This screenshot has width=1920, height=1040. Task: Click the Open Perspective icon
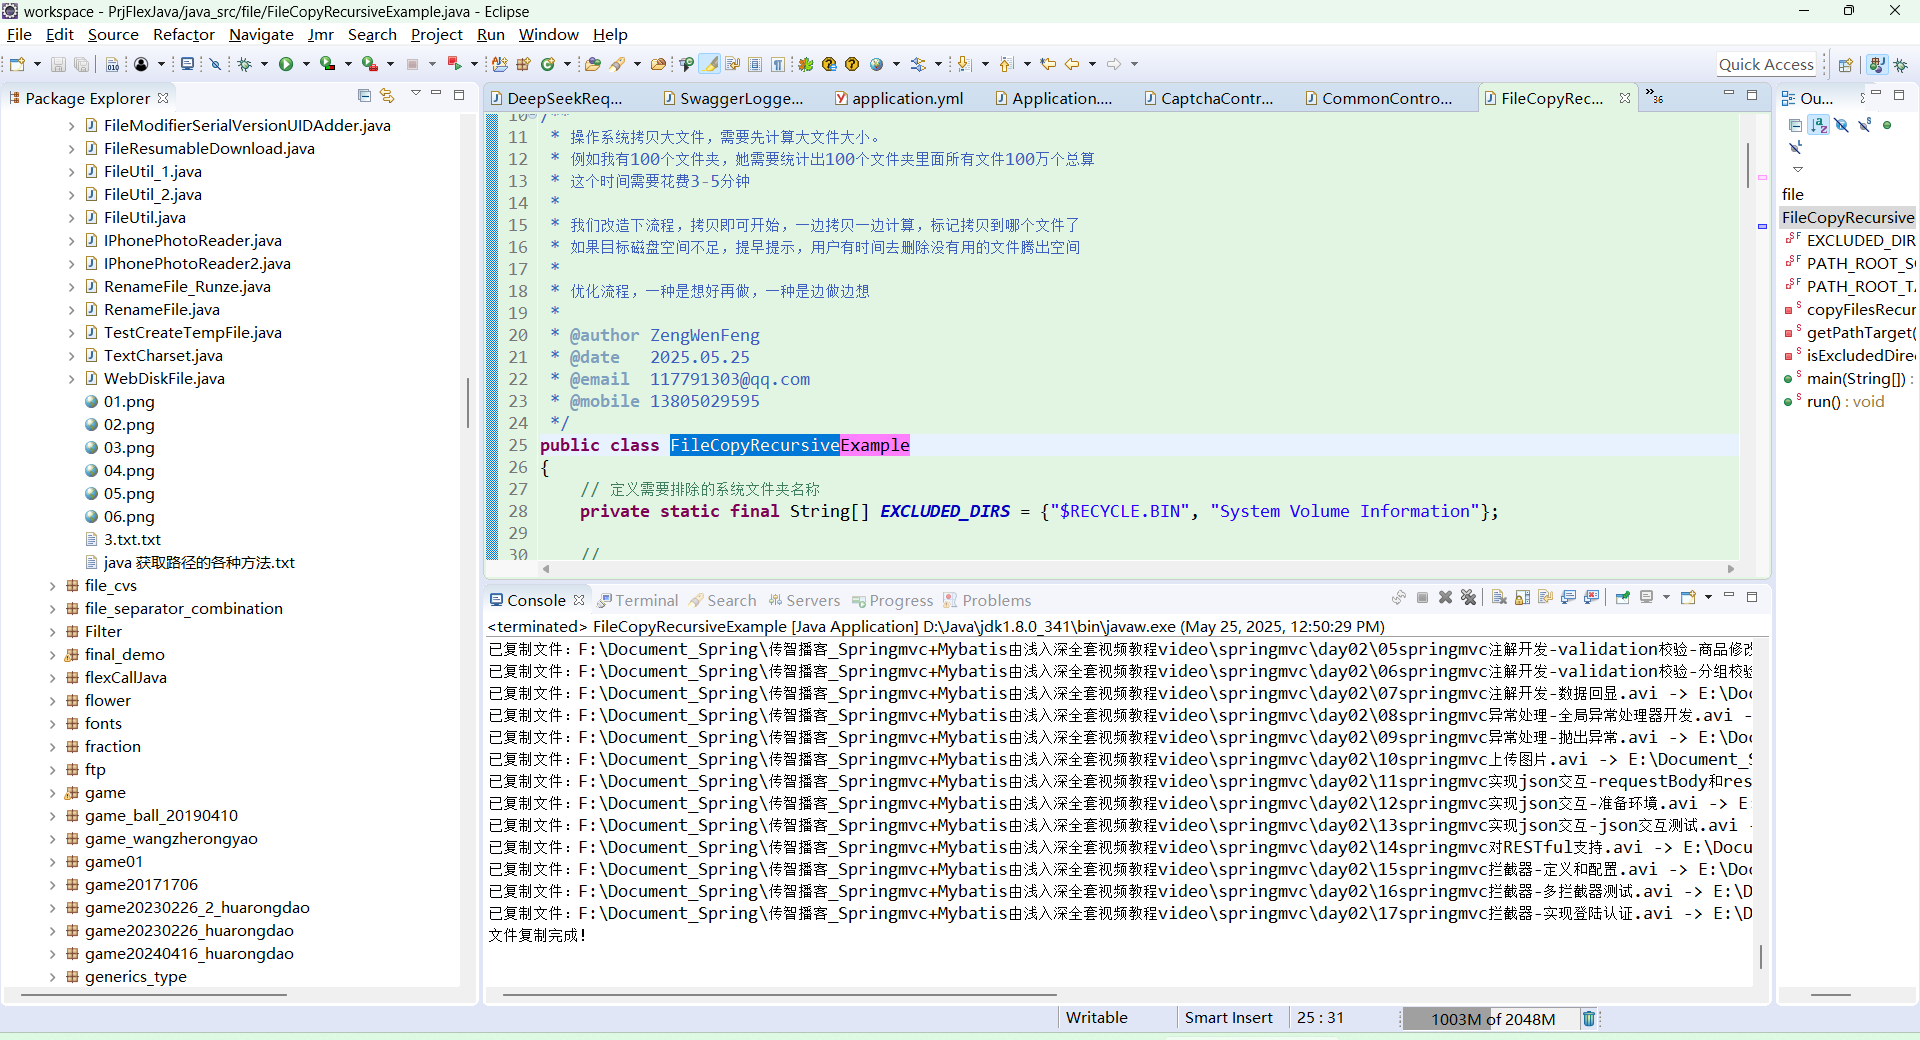(1846, 65)
